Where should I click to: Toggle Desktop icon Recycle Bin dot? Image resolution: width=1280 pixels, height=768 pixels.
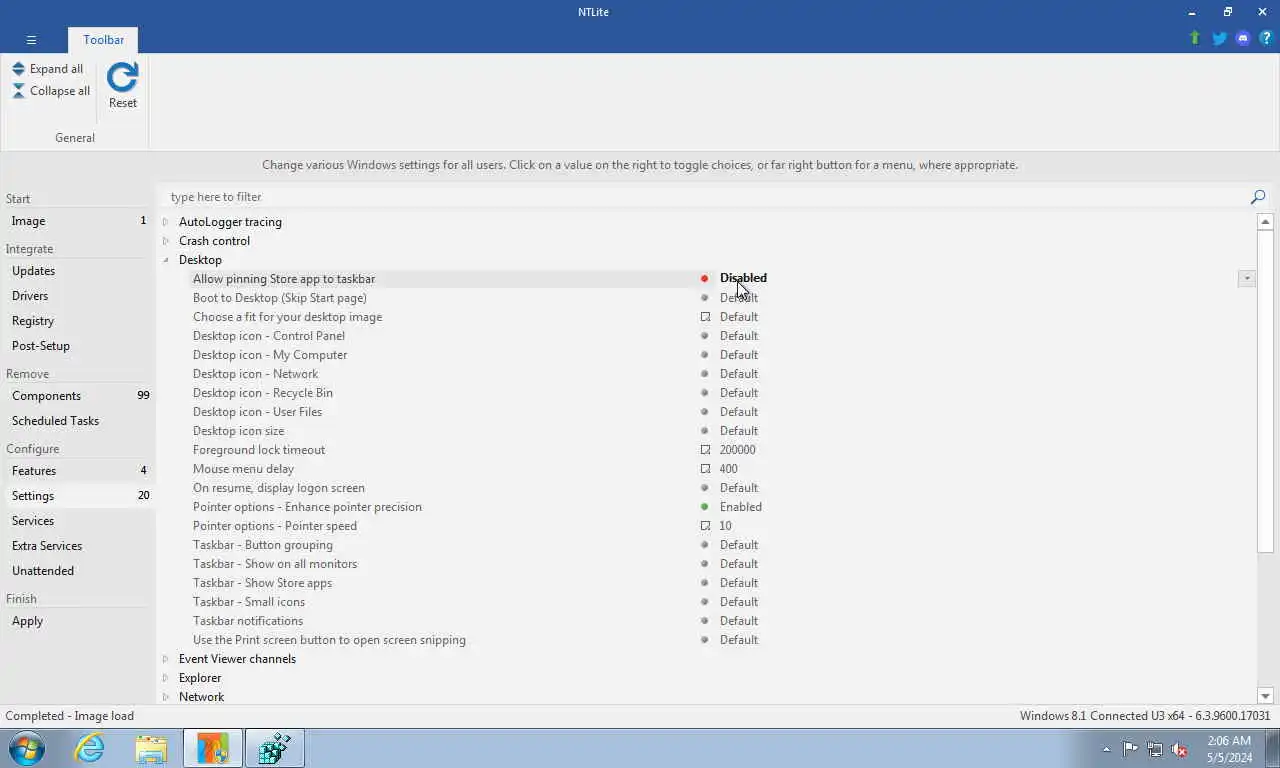point(705,393)
